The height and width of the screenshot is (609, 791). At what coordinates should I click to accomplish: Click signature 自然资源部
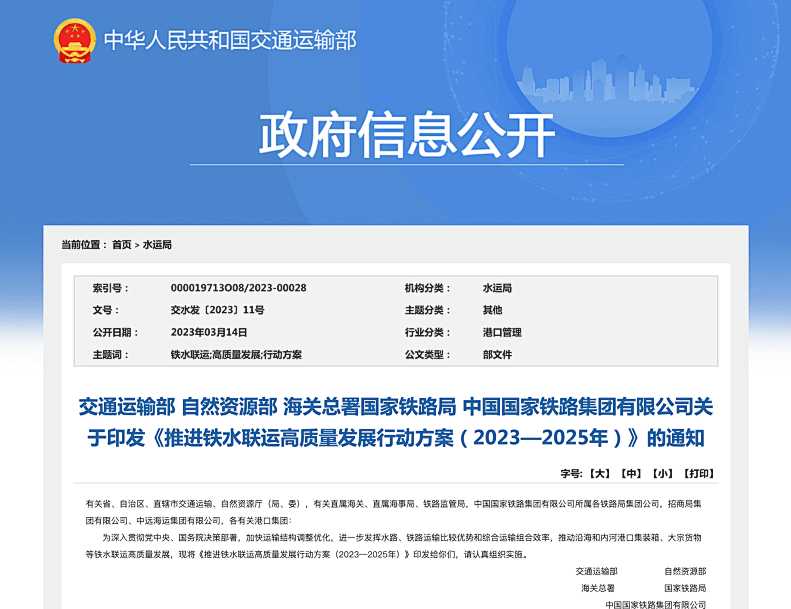(685, 571)
